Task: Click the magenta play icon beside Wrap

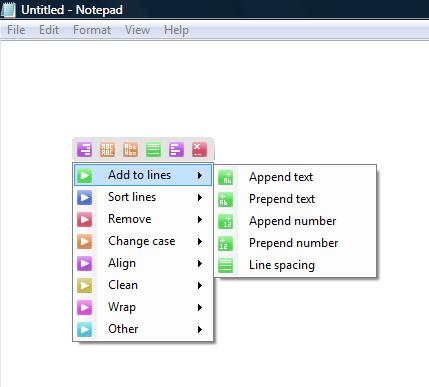Action: click(x=84, y=307)
